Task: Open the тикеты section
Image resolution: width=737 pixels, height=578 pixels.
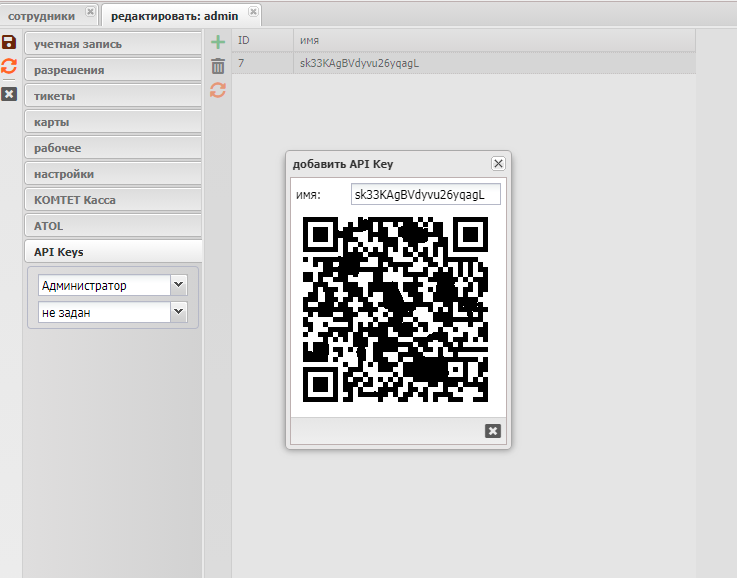Action: [x=112, y=96]
